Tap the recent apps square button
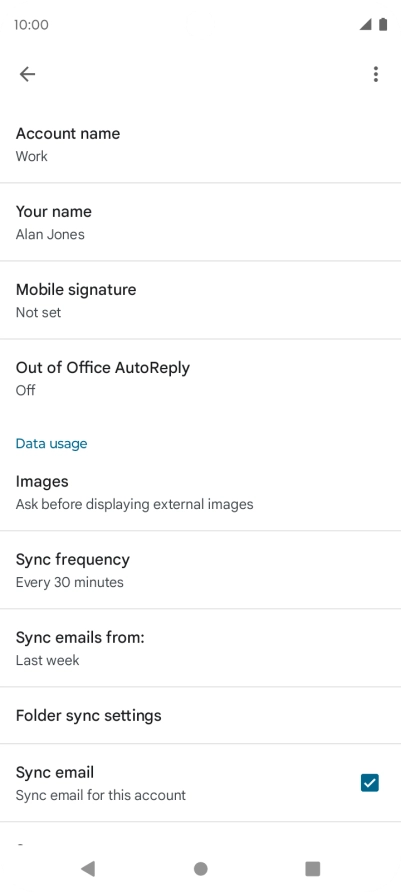This screenshot has height=892, width=401. coord(312,868)
